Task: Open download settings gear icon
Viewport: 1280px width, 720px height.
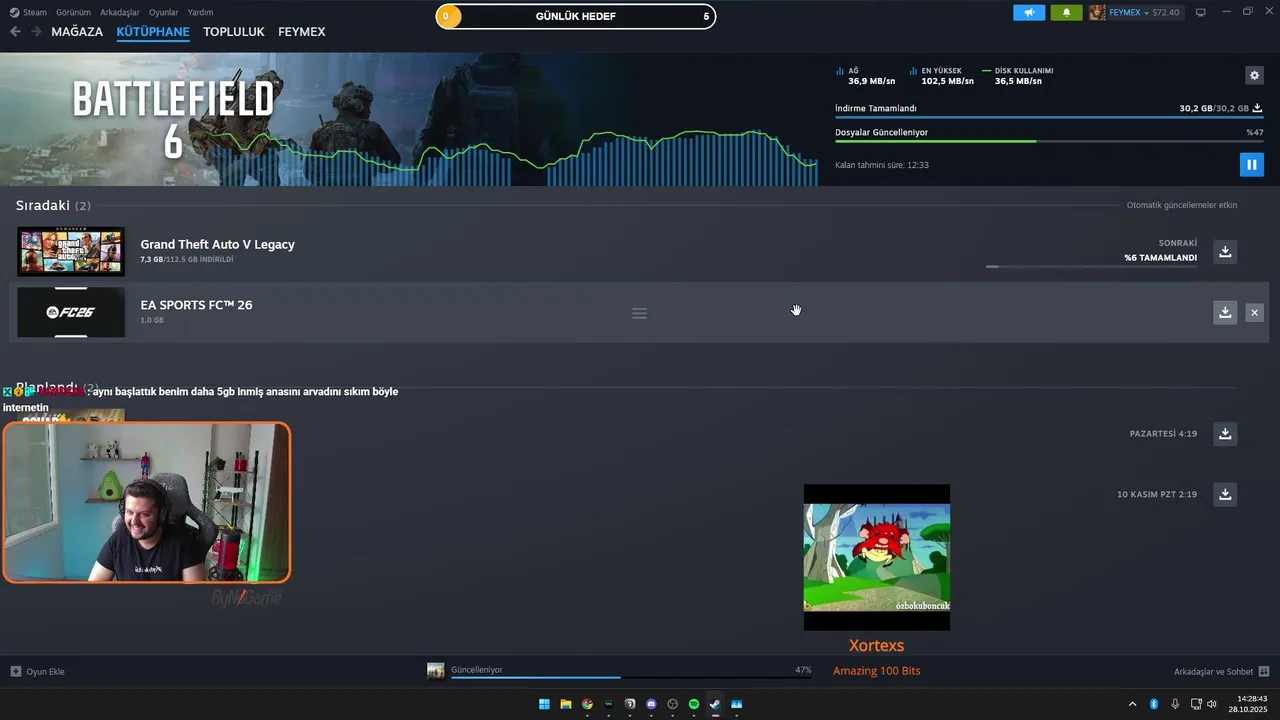Action: coord(1254,75)
